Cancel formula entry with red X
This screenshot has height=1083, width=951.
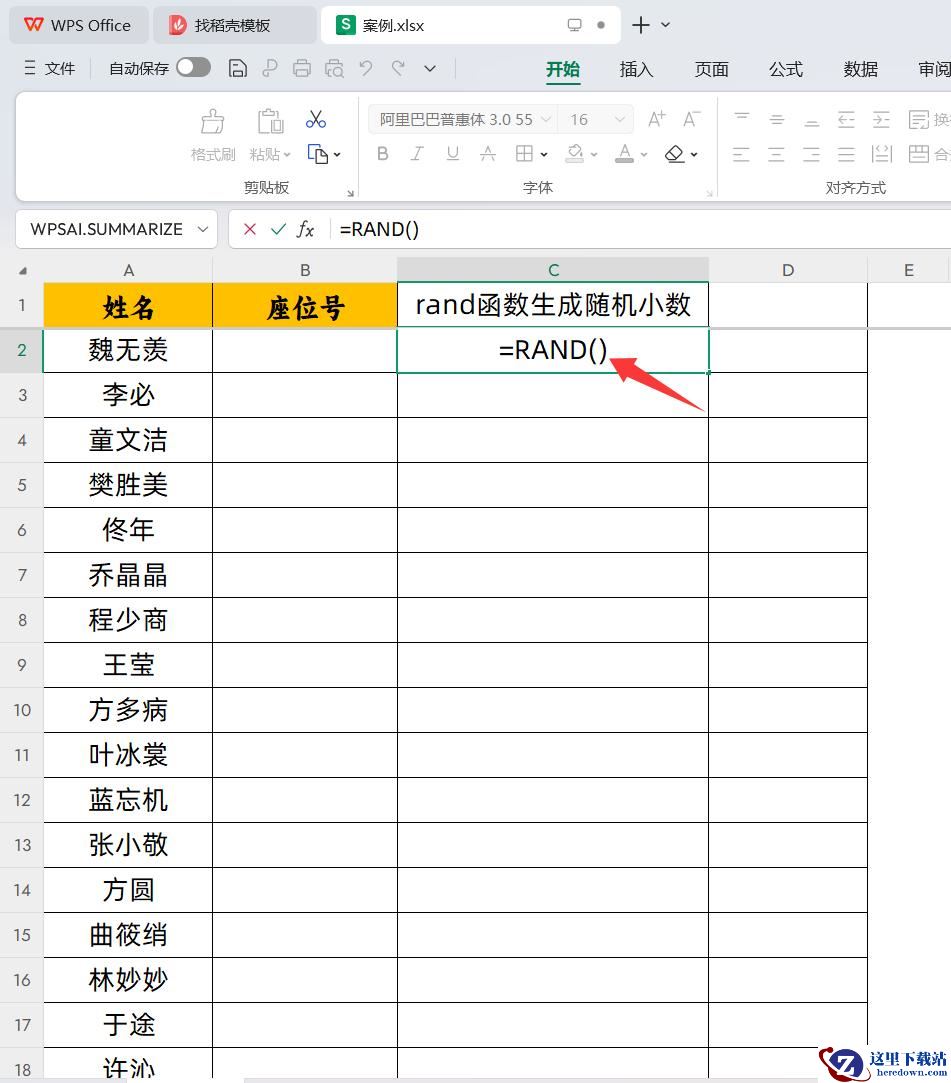tap(250, 229)
